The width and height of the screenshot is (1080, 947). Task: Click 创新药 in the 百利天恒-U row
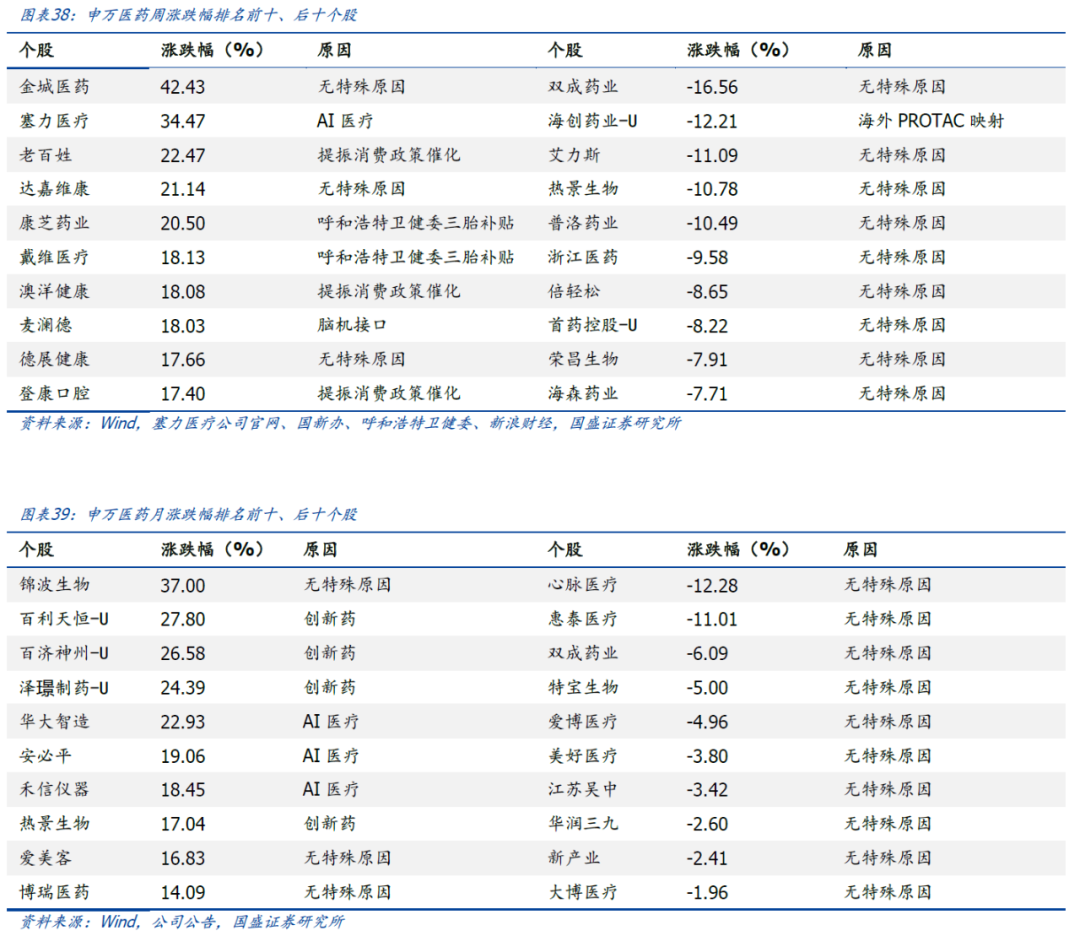[x=330, y=619]
